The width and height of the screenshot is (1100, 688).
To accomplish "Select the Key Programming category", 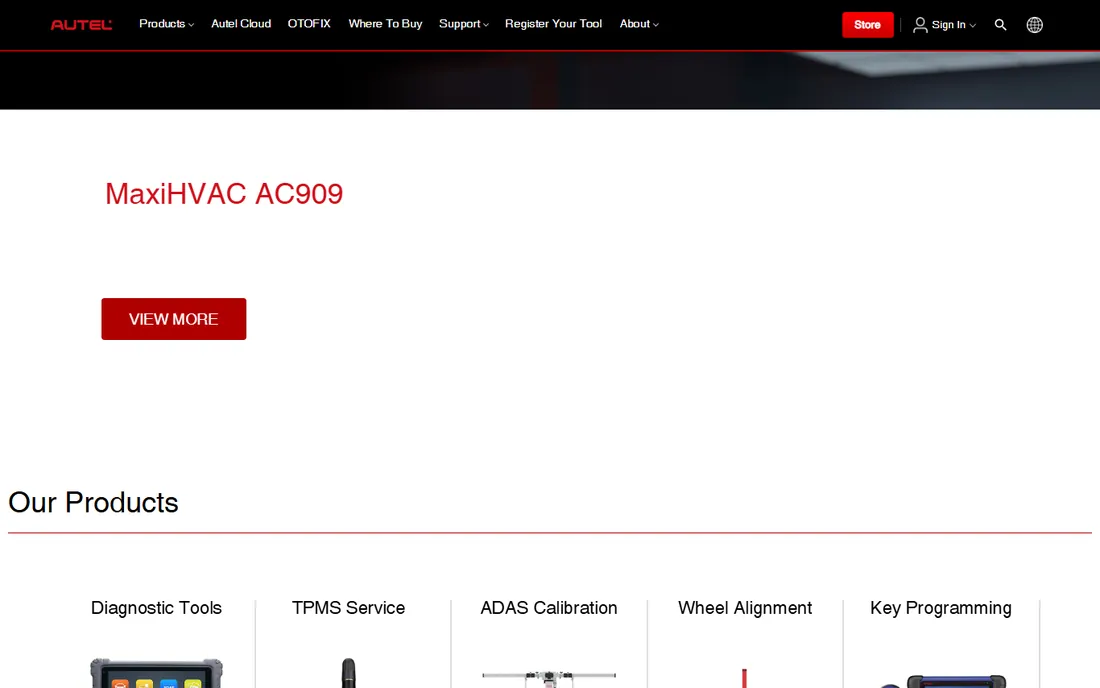I will point(941,608).
